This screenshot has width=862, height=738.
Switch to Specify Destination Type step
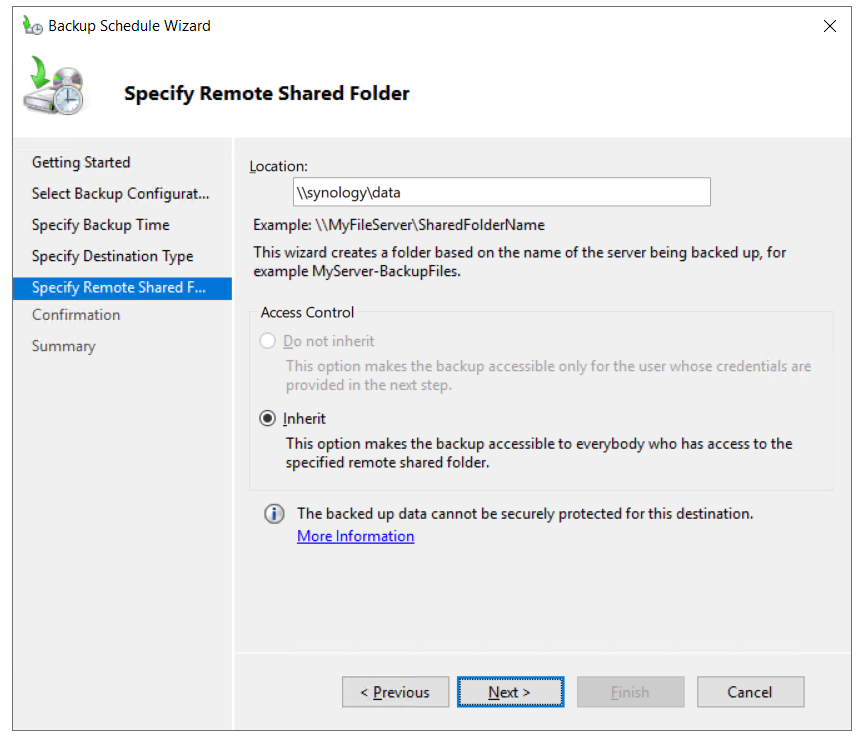tap(112, 256)
